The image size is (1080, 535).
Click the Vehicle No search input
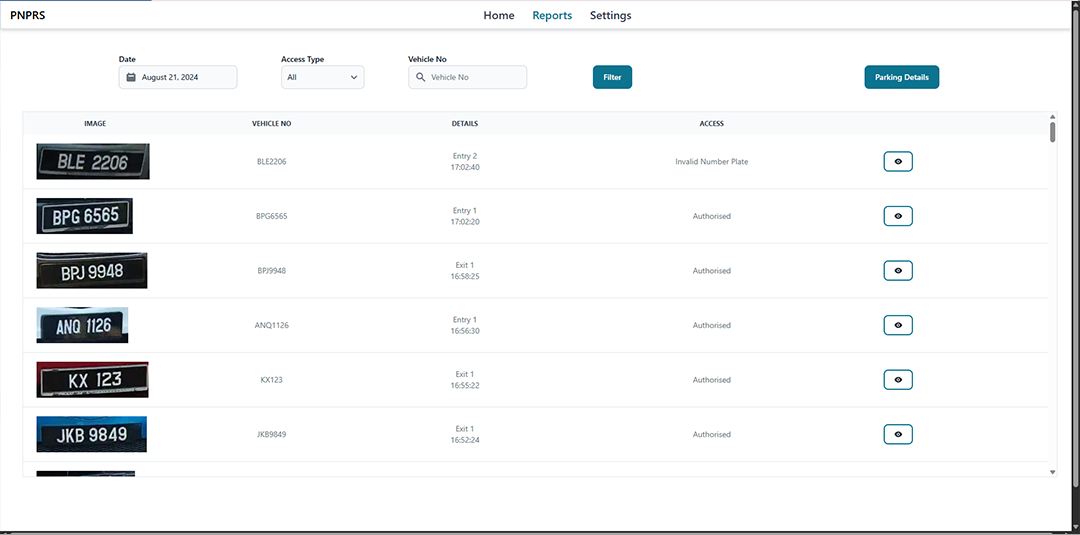[x=475, y=77]
